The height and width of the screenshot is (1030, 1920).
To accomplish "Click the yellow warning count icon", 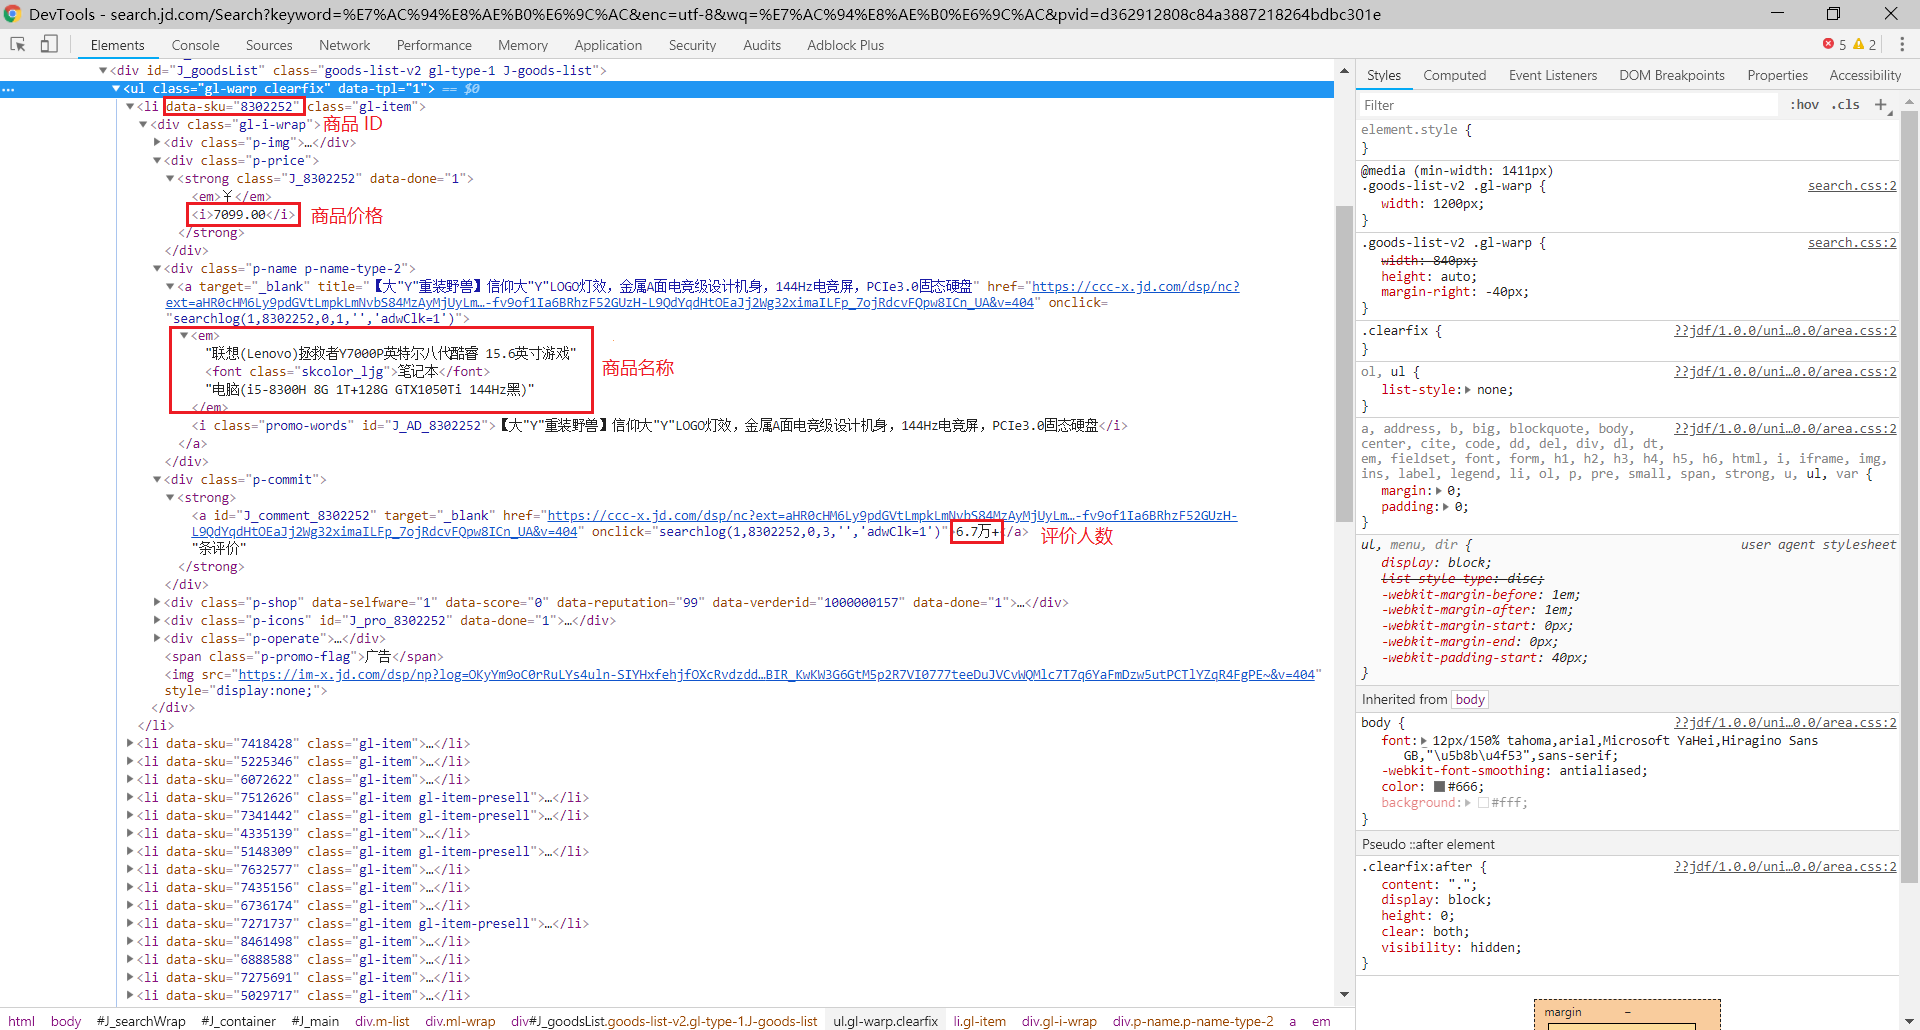I will point(1858,44).
